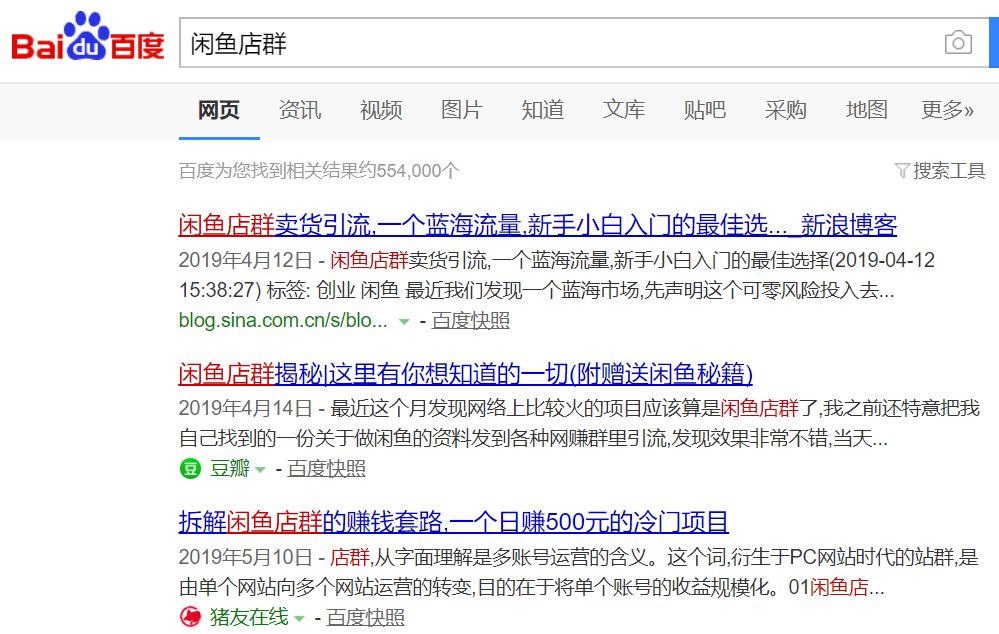The width and height of the screenshot is (999, 634).
Task: Click result count text 约554,000个
Action: [x=410, y=171]
